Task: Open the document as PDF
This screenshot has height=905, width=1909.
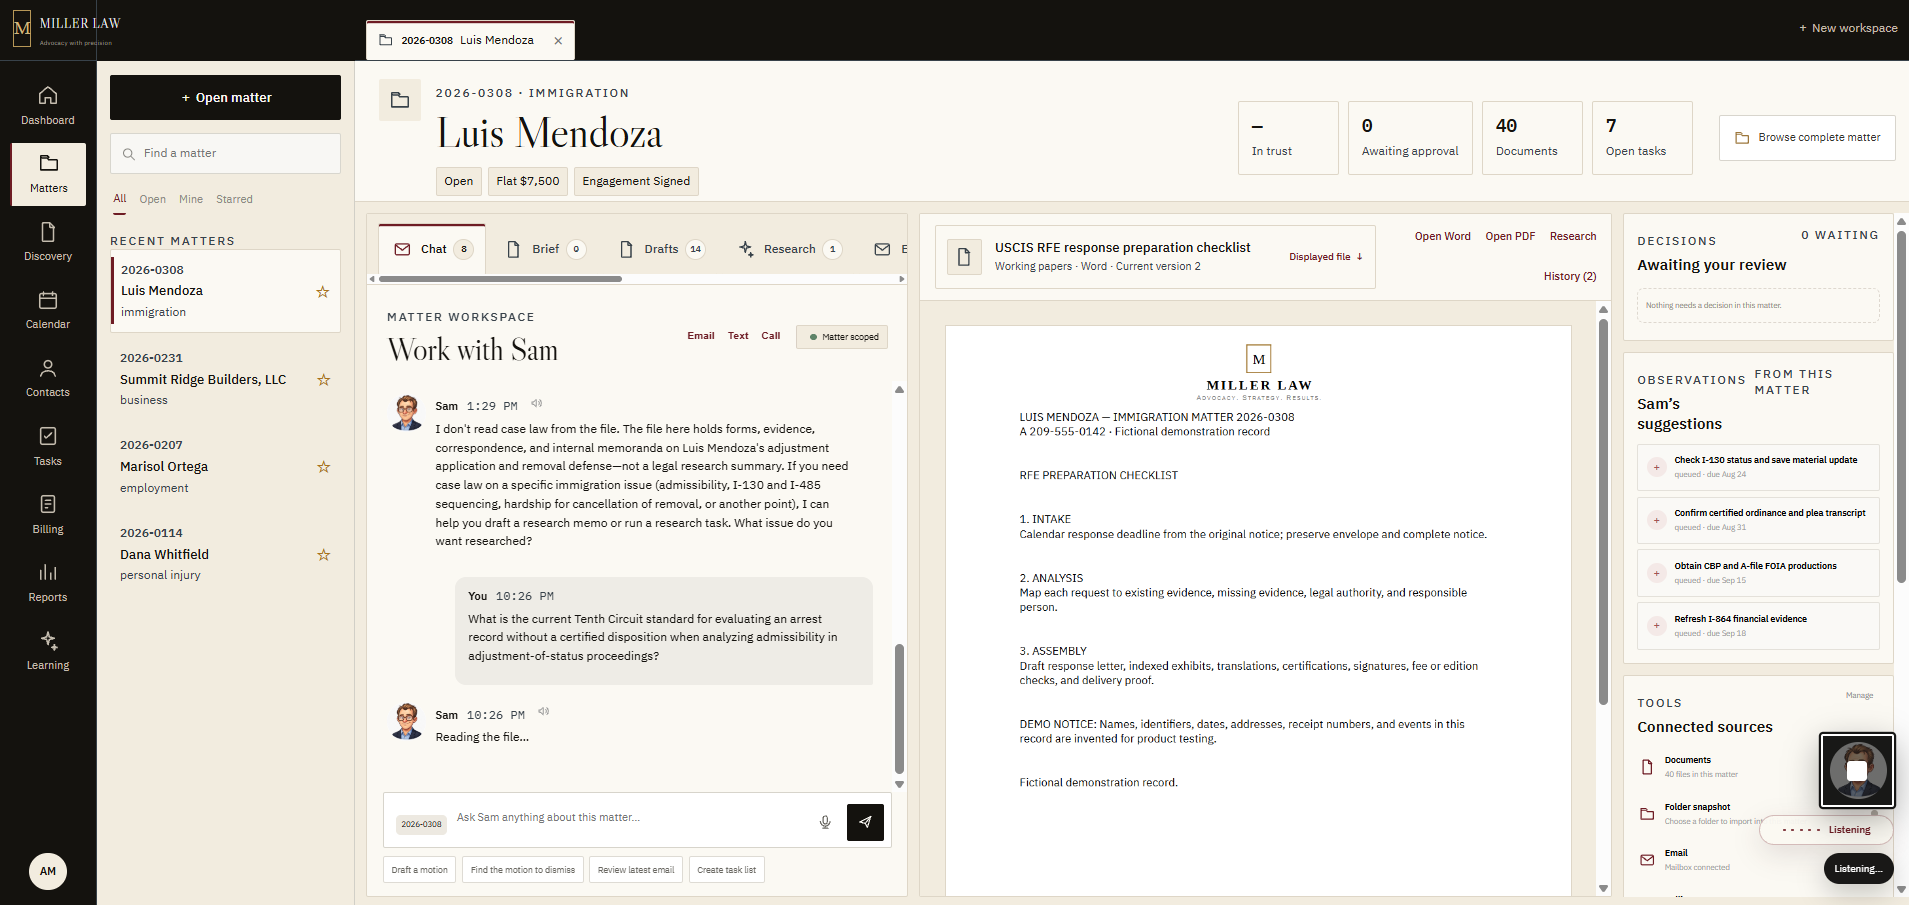Action: [1510, 236]
